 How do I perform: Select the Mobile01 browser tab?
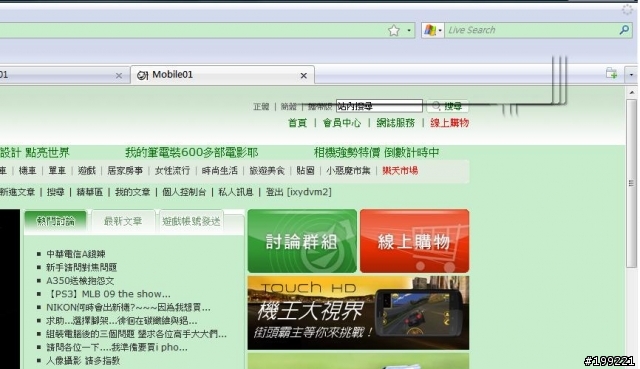pyautogui.click(x=222, y=75)
